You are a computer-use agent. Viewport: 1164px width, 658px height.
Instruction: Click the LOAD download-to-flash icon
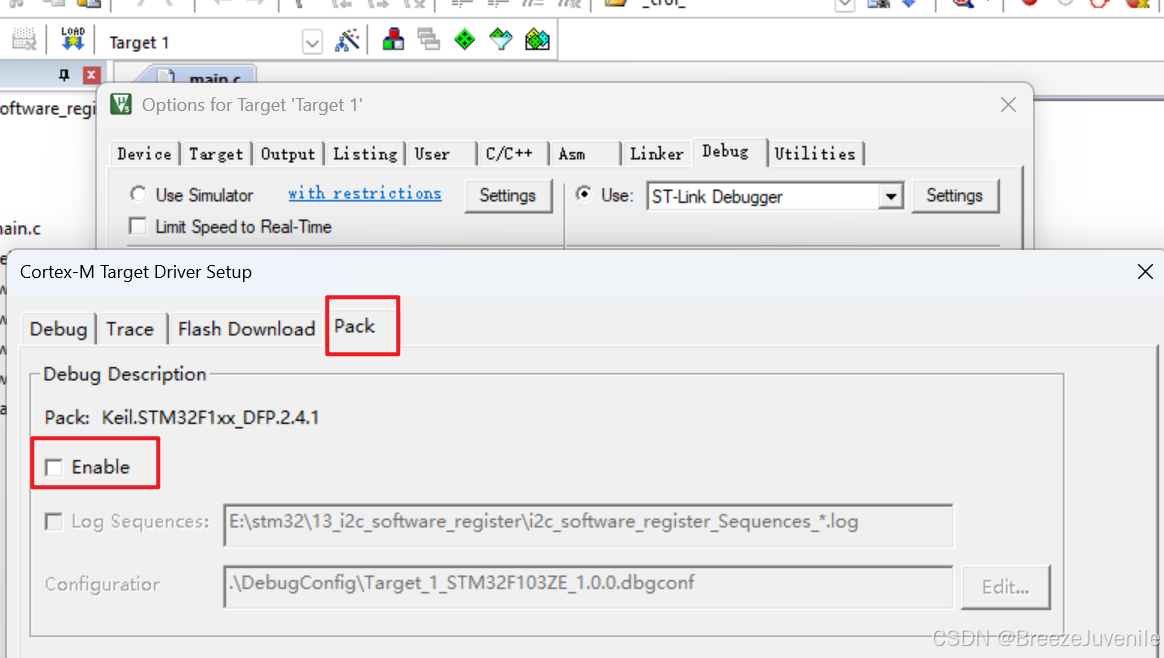coord(73,39)
